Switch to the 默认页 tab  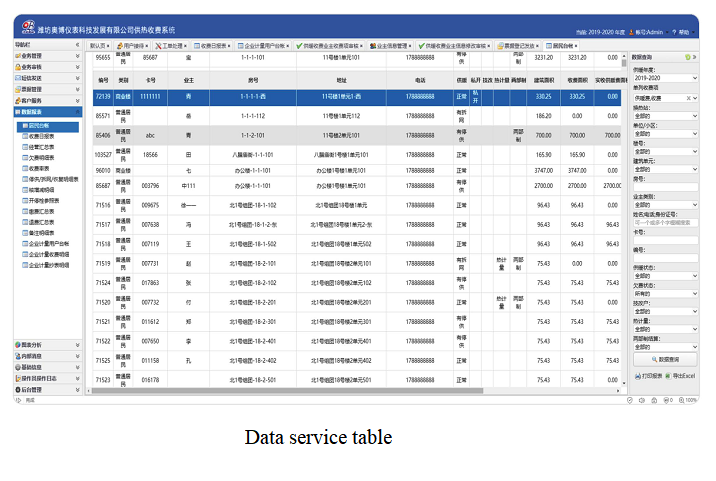(x=99, y=46)
